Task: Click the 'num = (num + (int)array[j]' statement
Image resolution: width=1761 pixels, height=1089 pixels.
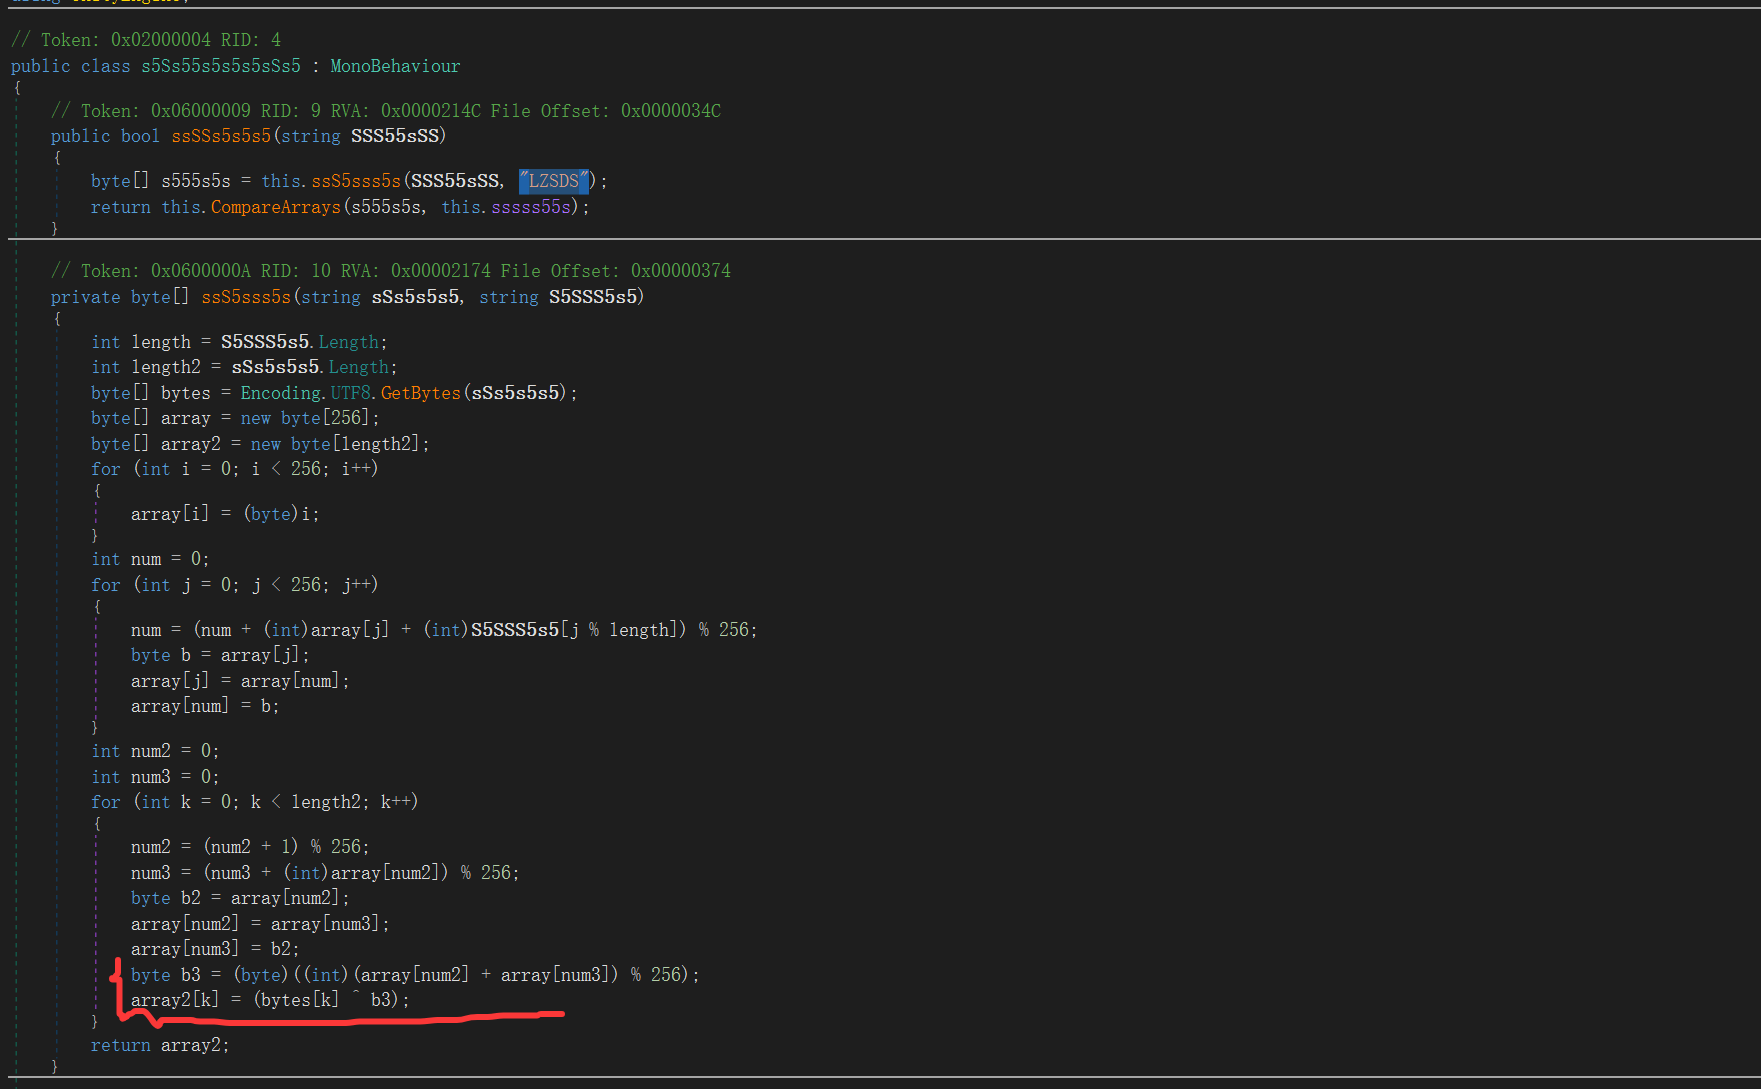Action: pos(444,630)
